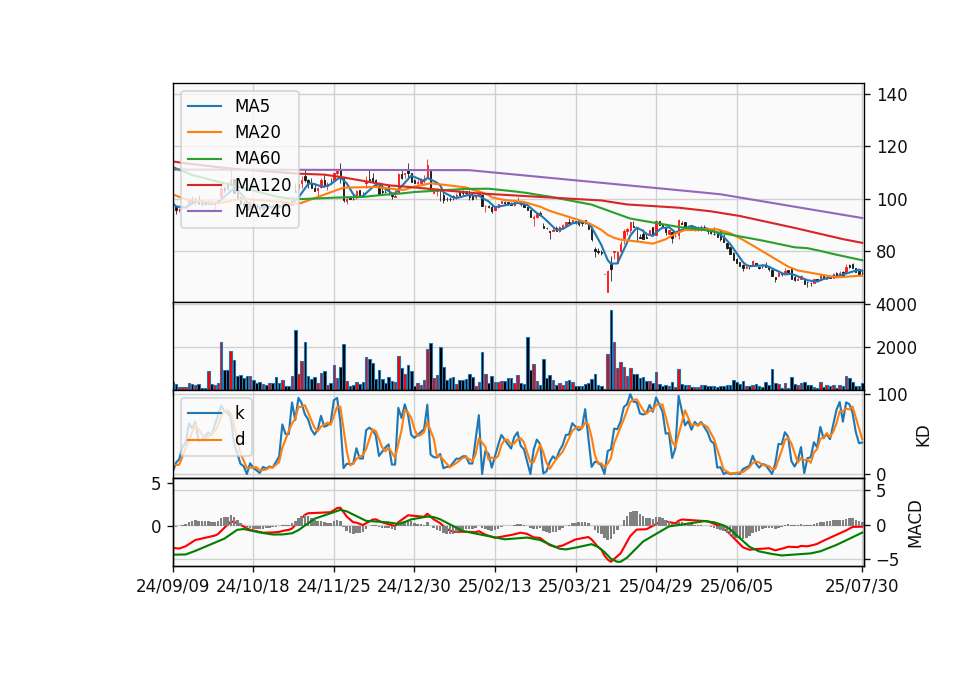960x690 pixels.
Task: Click the 25/06/05 date tick label
Action: coord(737,586)
